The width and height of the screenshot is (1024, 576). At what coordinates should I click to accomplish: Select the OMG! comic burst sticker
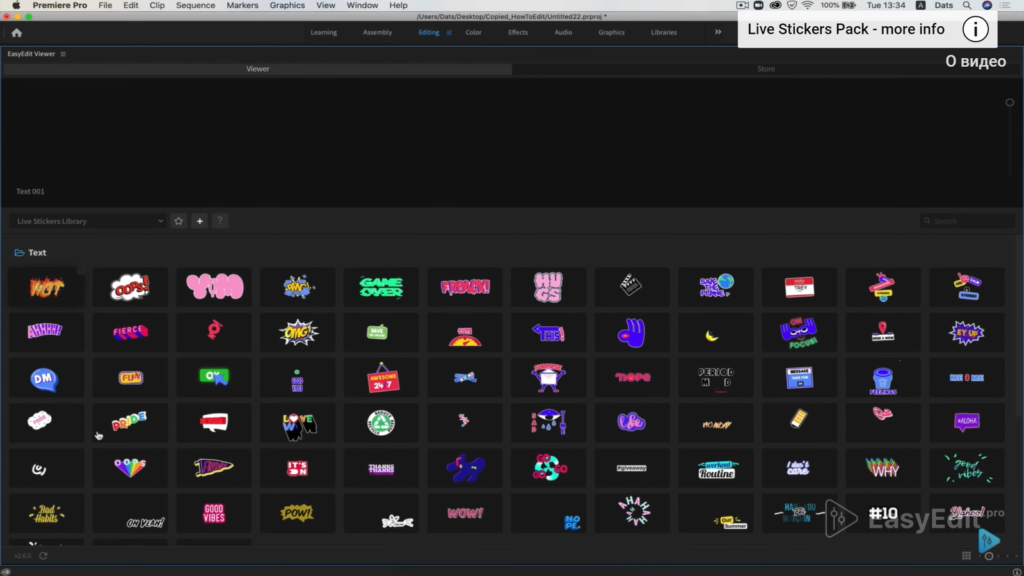pyautogui.click(x=298, y=332)
